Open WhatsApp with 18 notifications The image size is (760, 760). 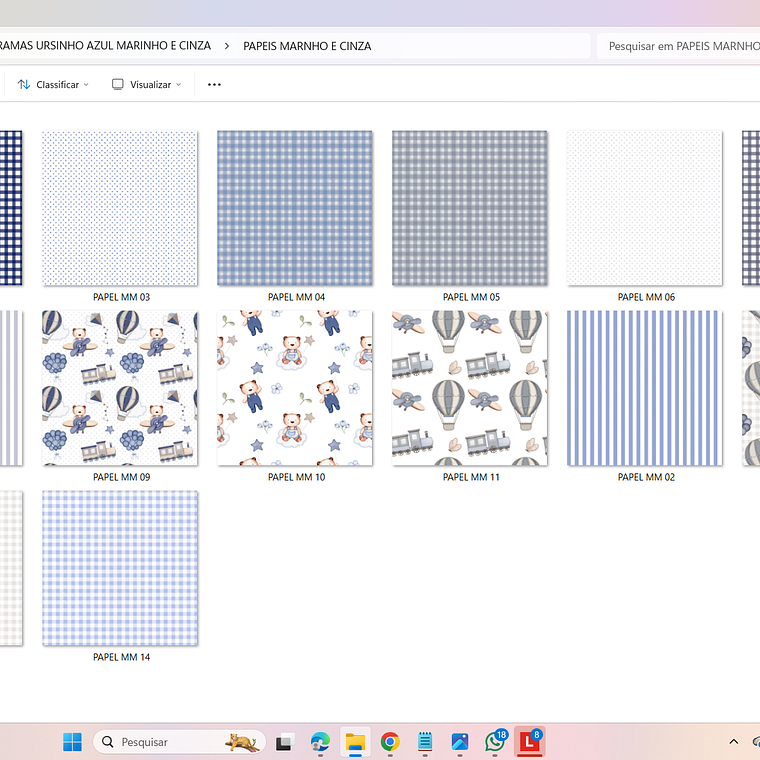coord(495,742)
